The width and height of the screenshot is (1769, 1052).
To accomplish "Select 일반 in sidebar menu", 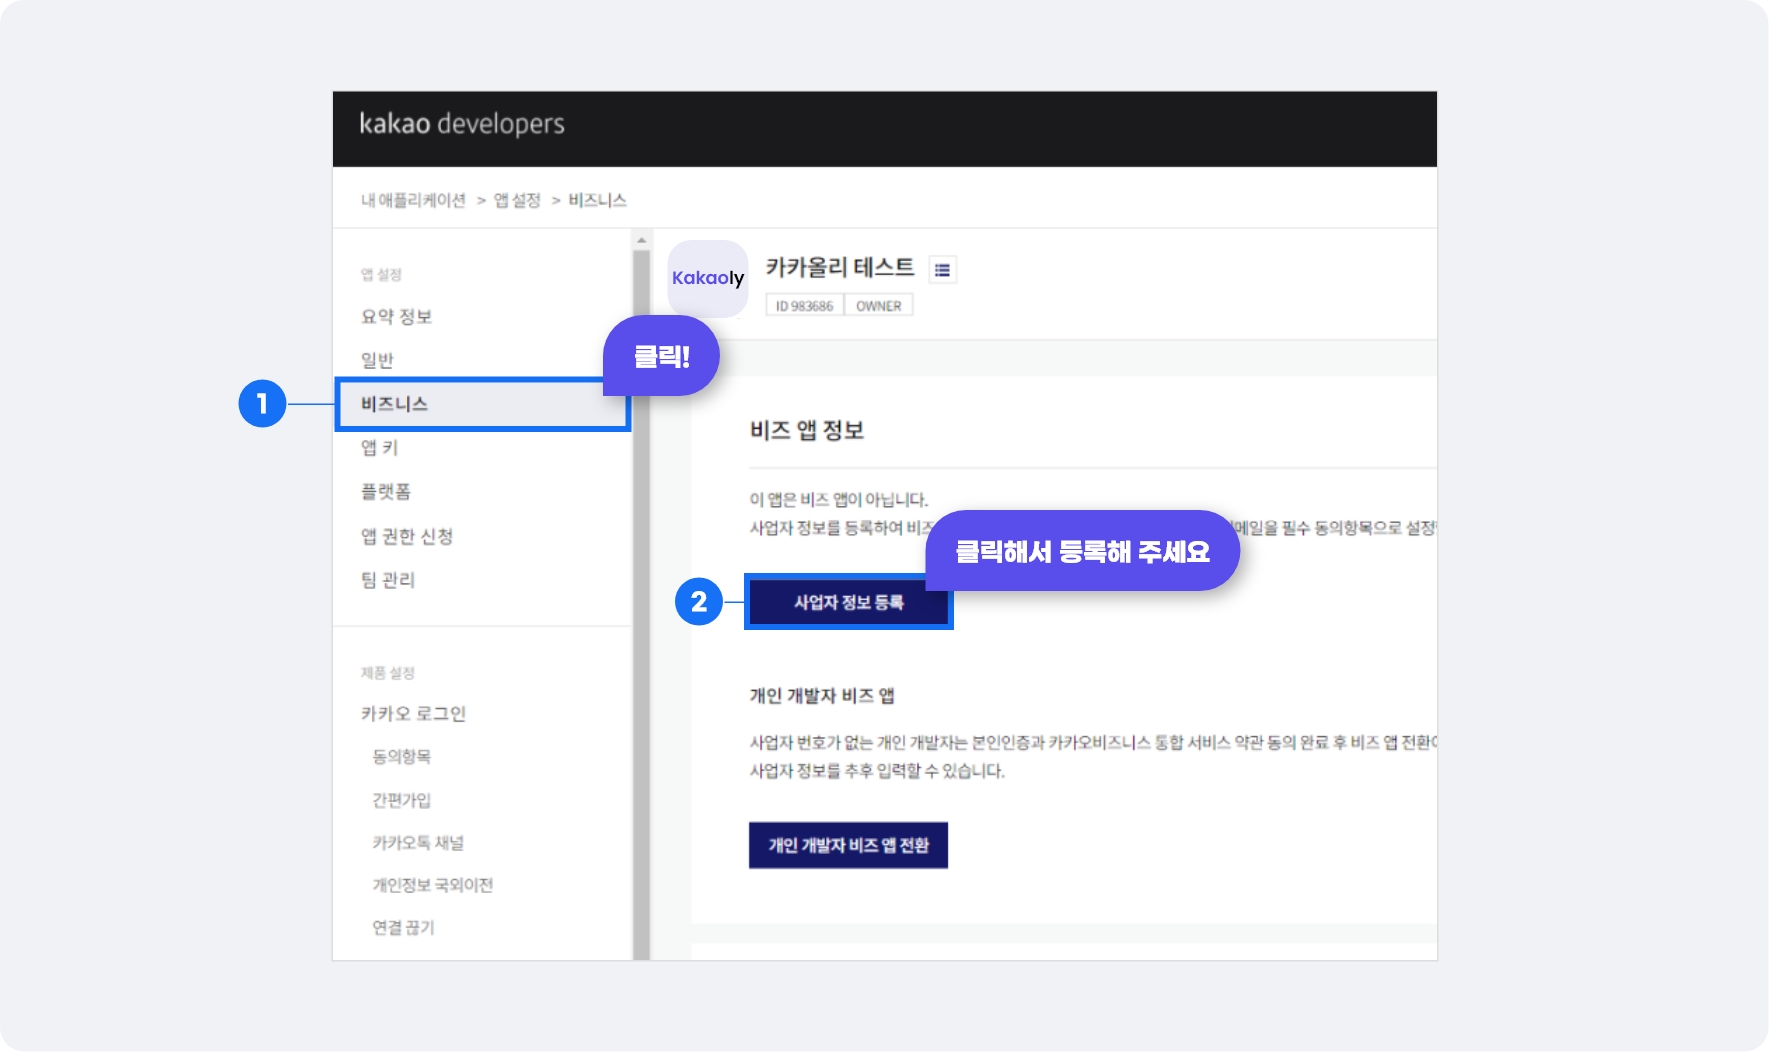I will 377,360.
